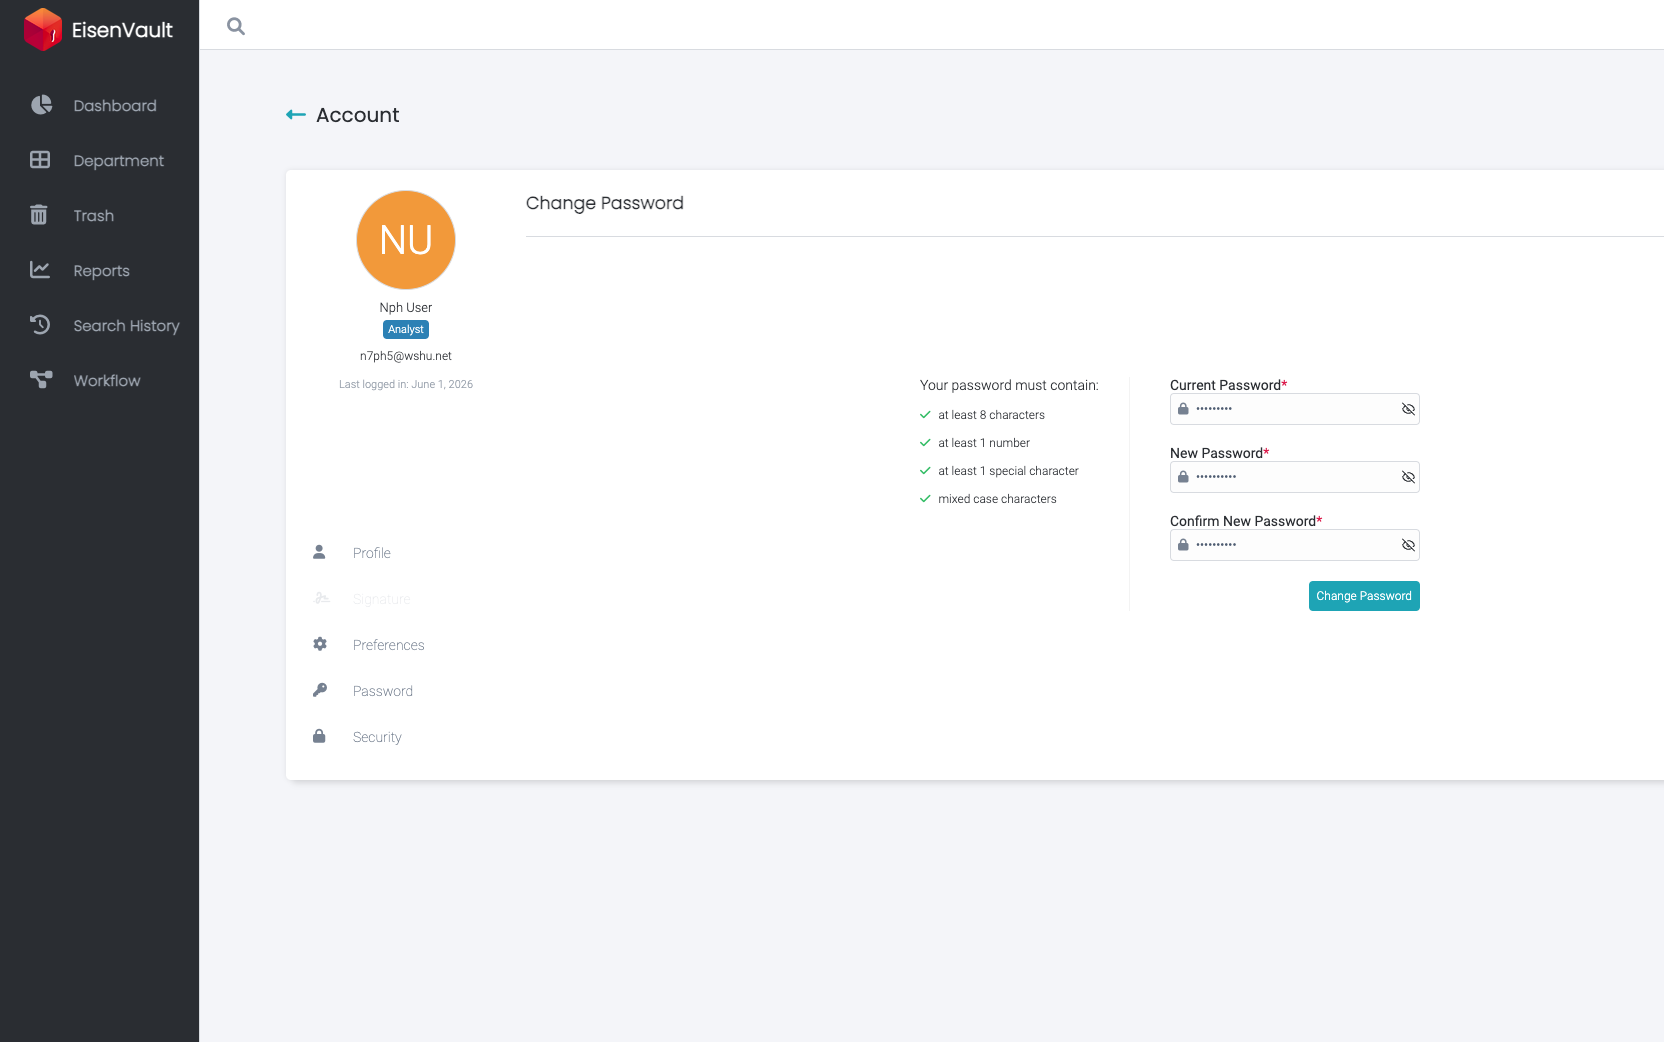Switch to the Preferences tab
1664x1042 pixels.
[389, 645]
